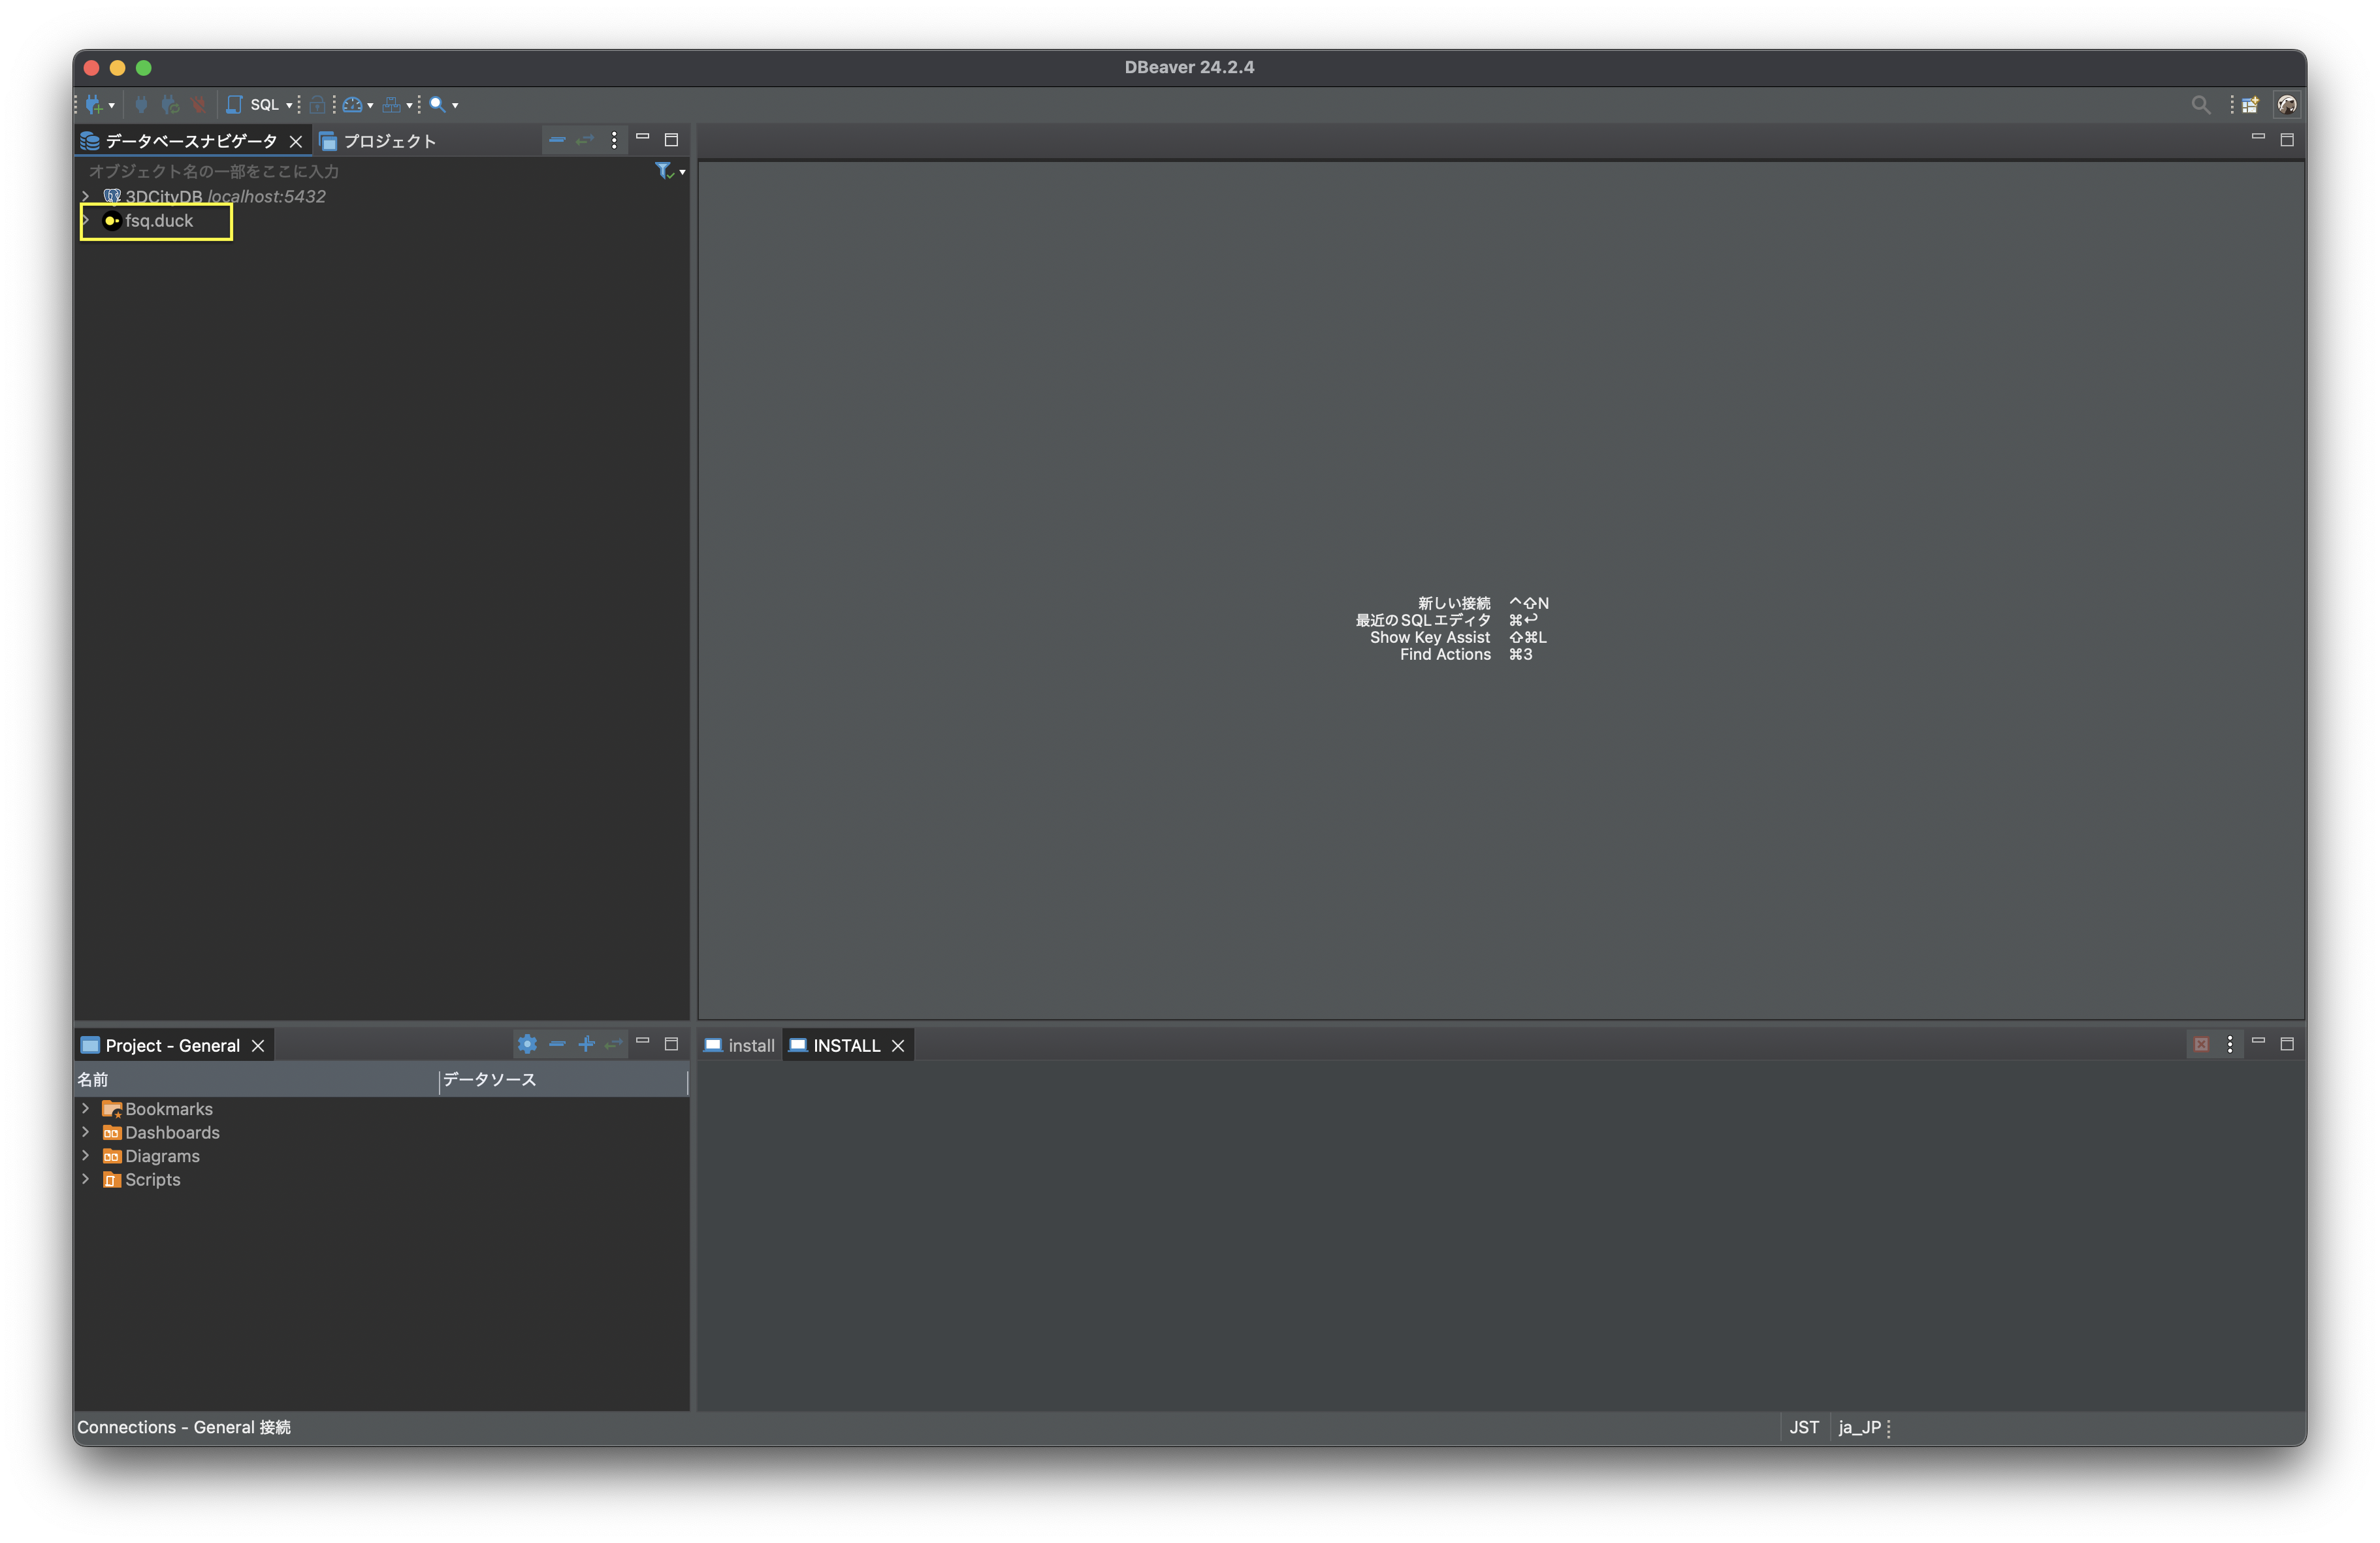This screenshot has width=2380, height=1543.
Task: Click the データソース column header
Action: click(x=490, y=1079)
